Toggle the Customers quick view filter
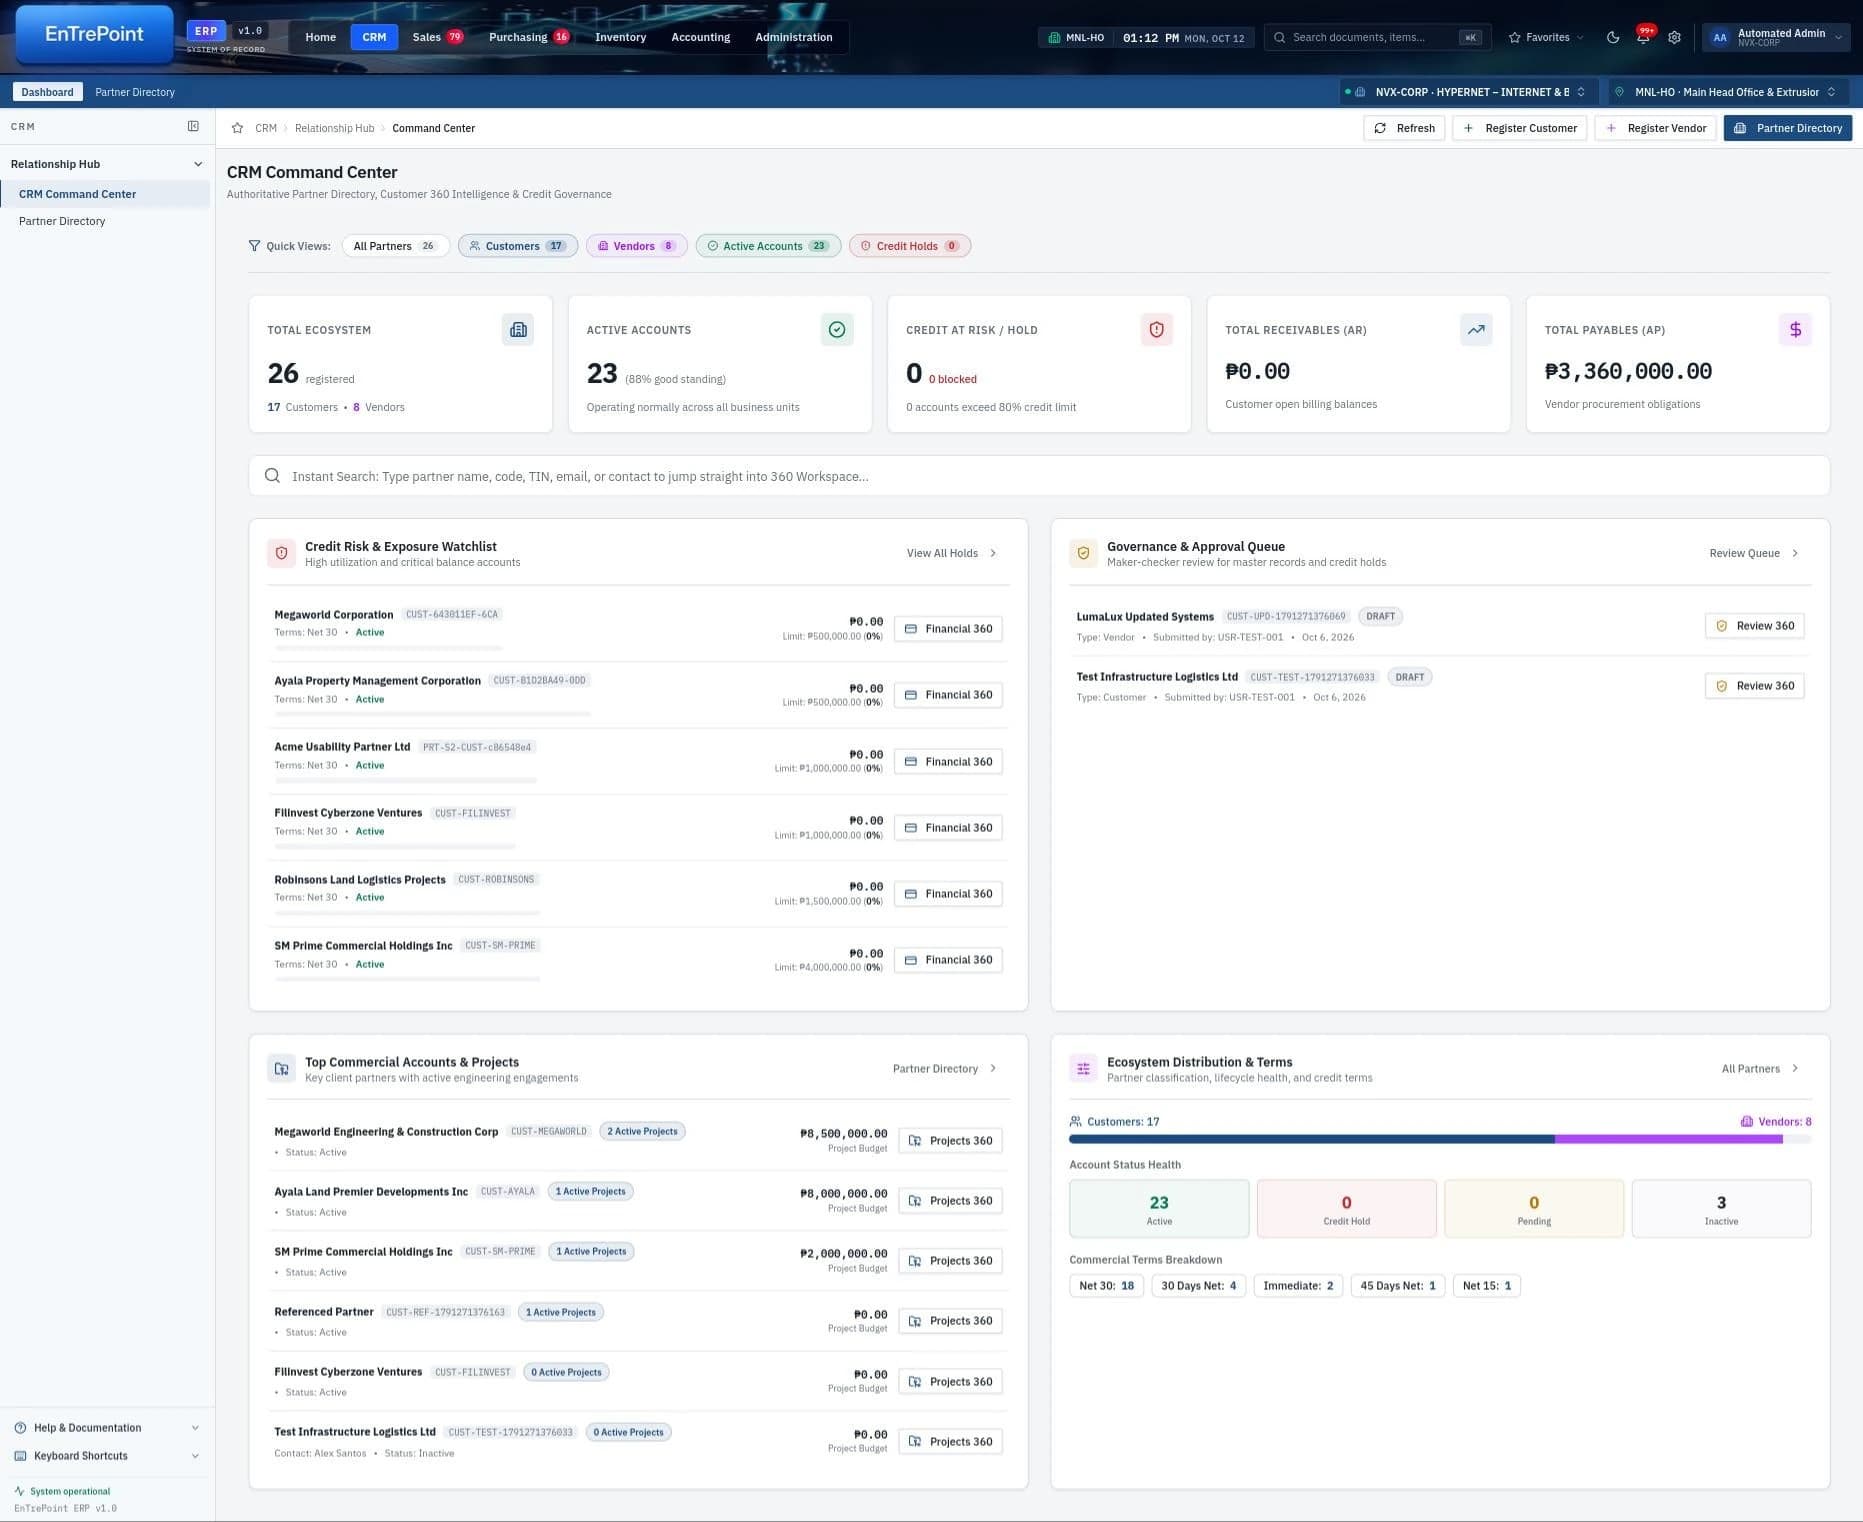Screen dimensions: 1863x1522 pos(518,246)
